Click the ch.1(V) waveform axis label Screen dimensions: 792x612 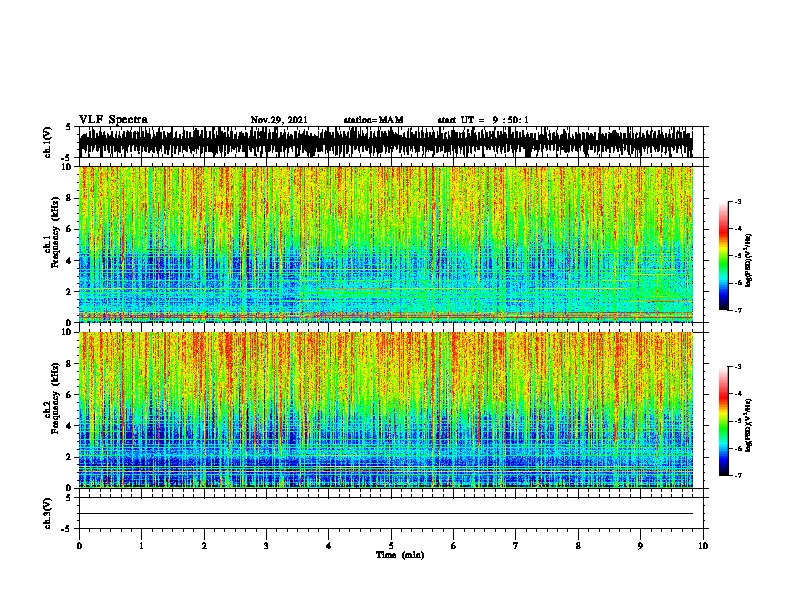[x=48, y=142]
